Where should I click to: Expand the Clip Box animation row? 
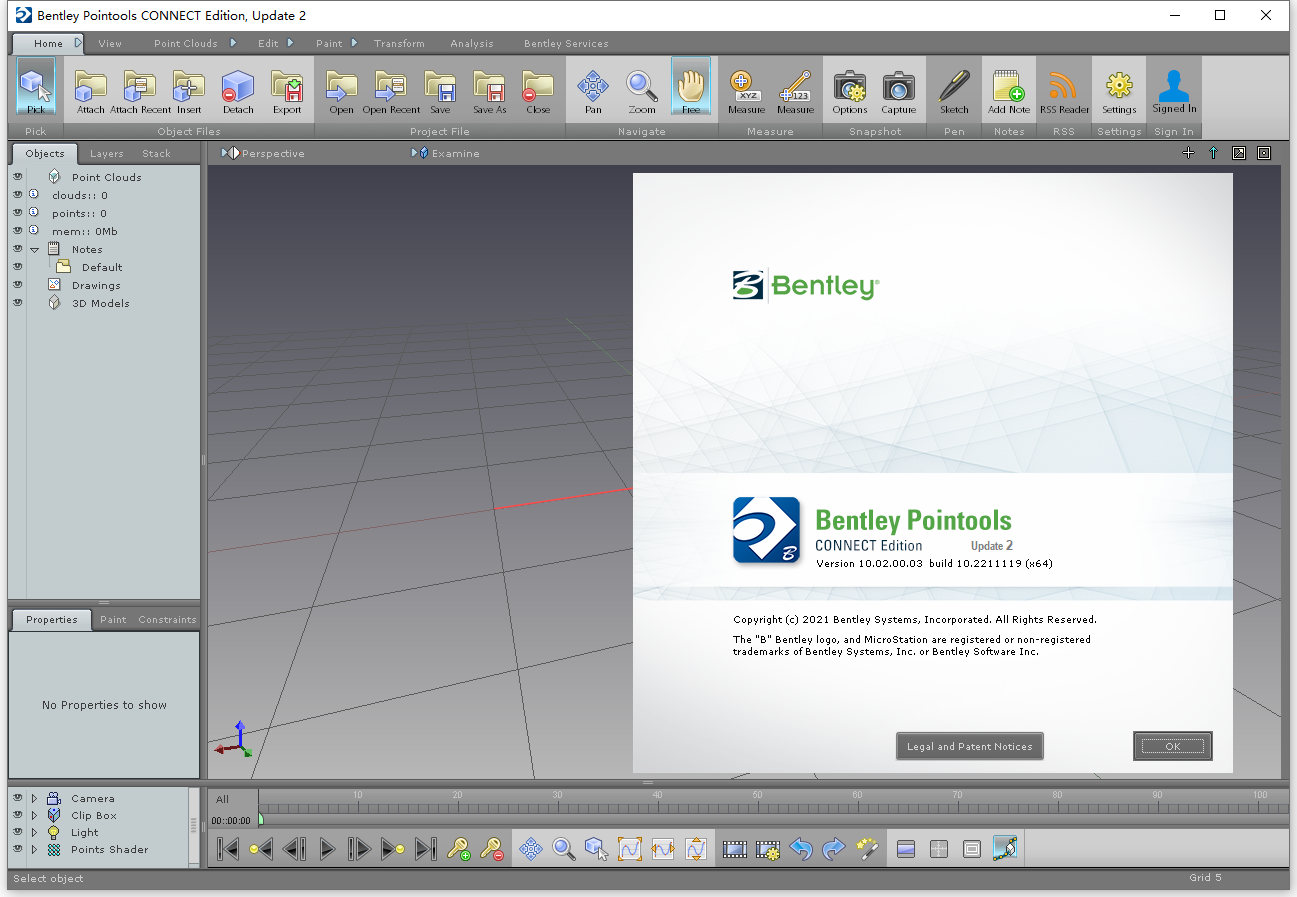[x=34, y=815]
